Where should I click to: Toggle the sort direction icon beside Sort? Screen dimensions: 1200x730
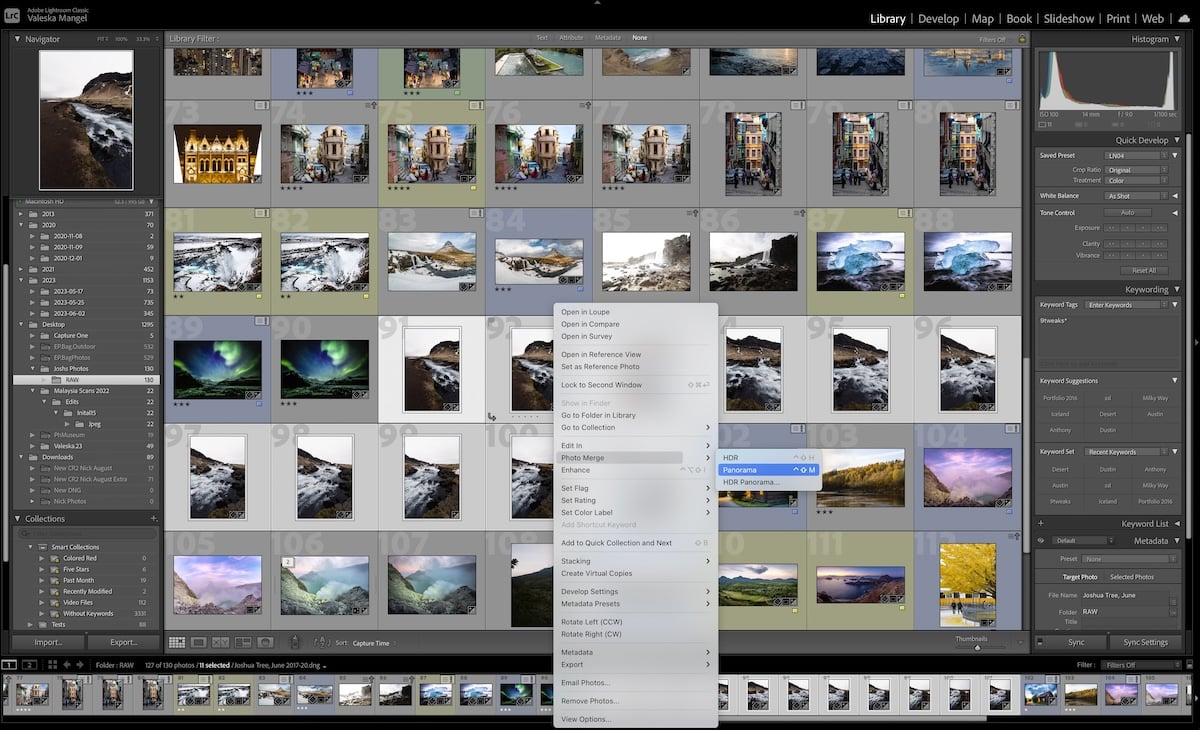pyautogui.click(x=321, y=643)
